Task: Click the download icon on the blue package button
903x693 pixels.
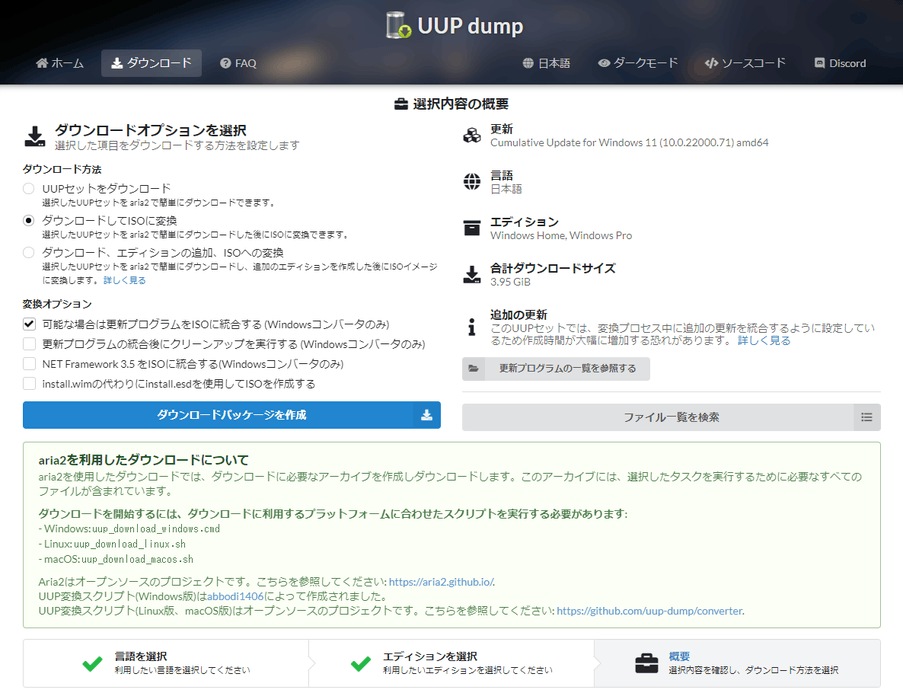Action: coord(427,415)
